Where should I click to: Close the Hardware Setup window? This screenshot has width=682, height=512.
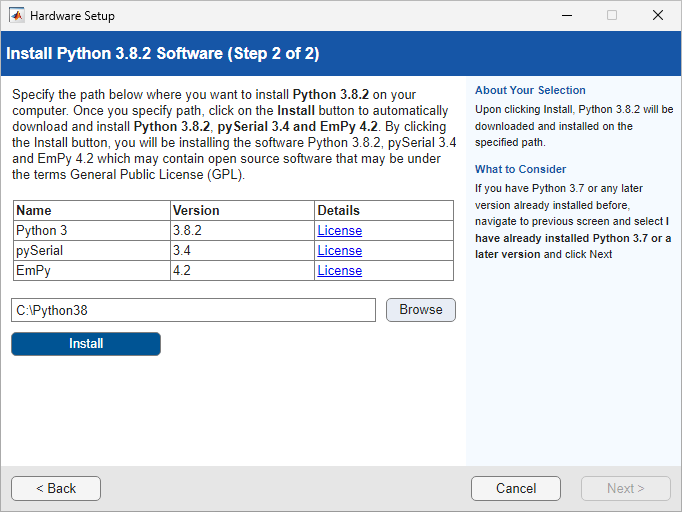pos(658,16)
